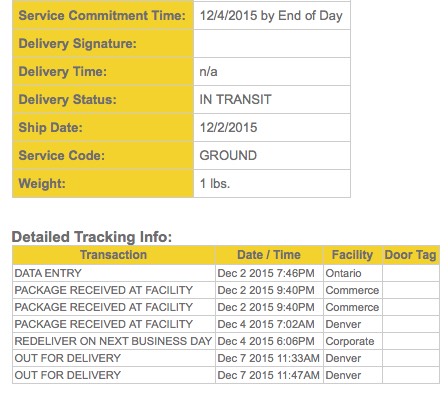Click the Detailed Tracking Info heading
448x394 pixels.
pos(92,237)
